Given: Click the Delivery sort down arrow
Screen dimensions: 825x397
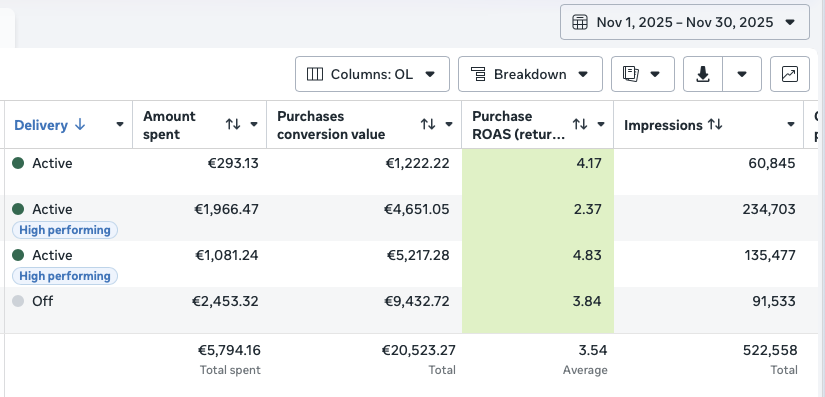Looking at the screenshot, I should coord(80,125).
